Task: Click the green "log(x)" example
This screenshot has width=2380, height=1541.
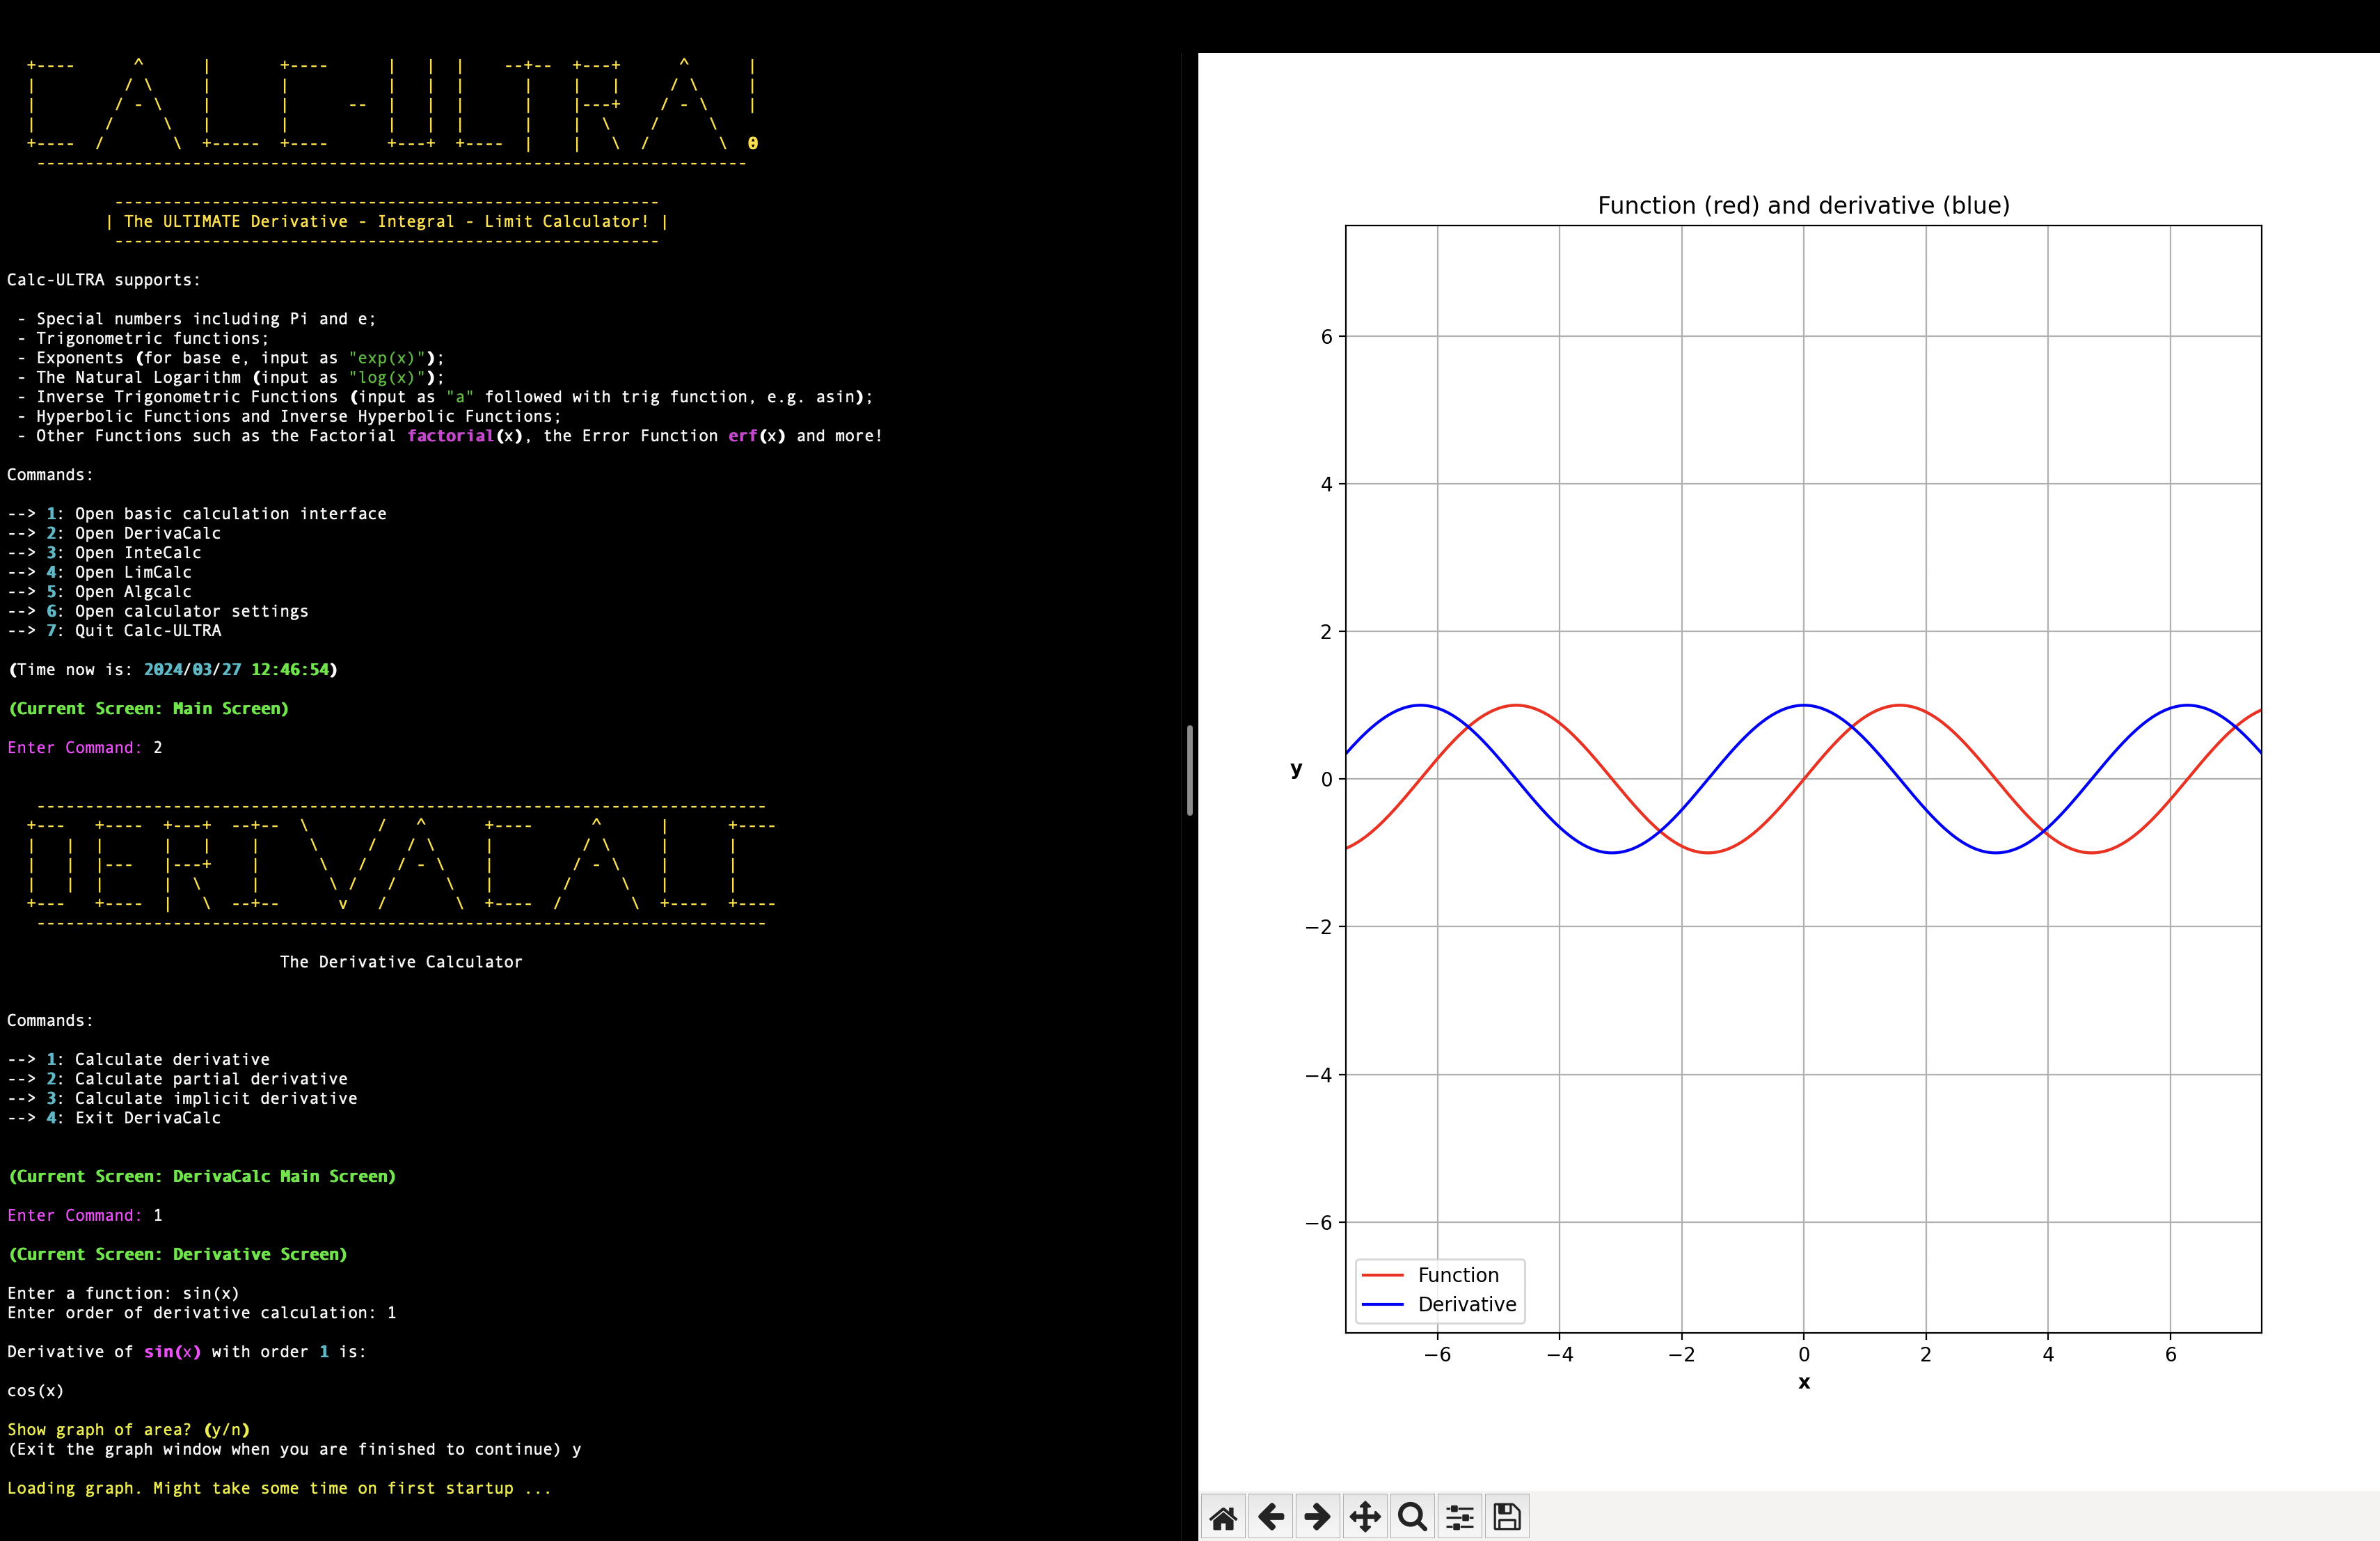Action: 387,377
